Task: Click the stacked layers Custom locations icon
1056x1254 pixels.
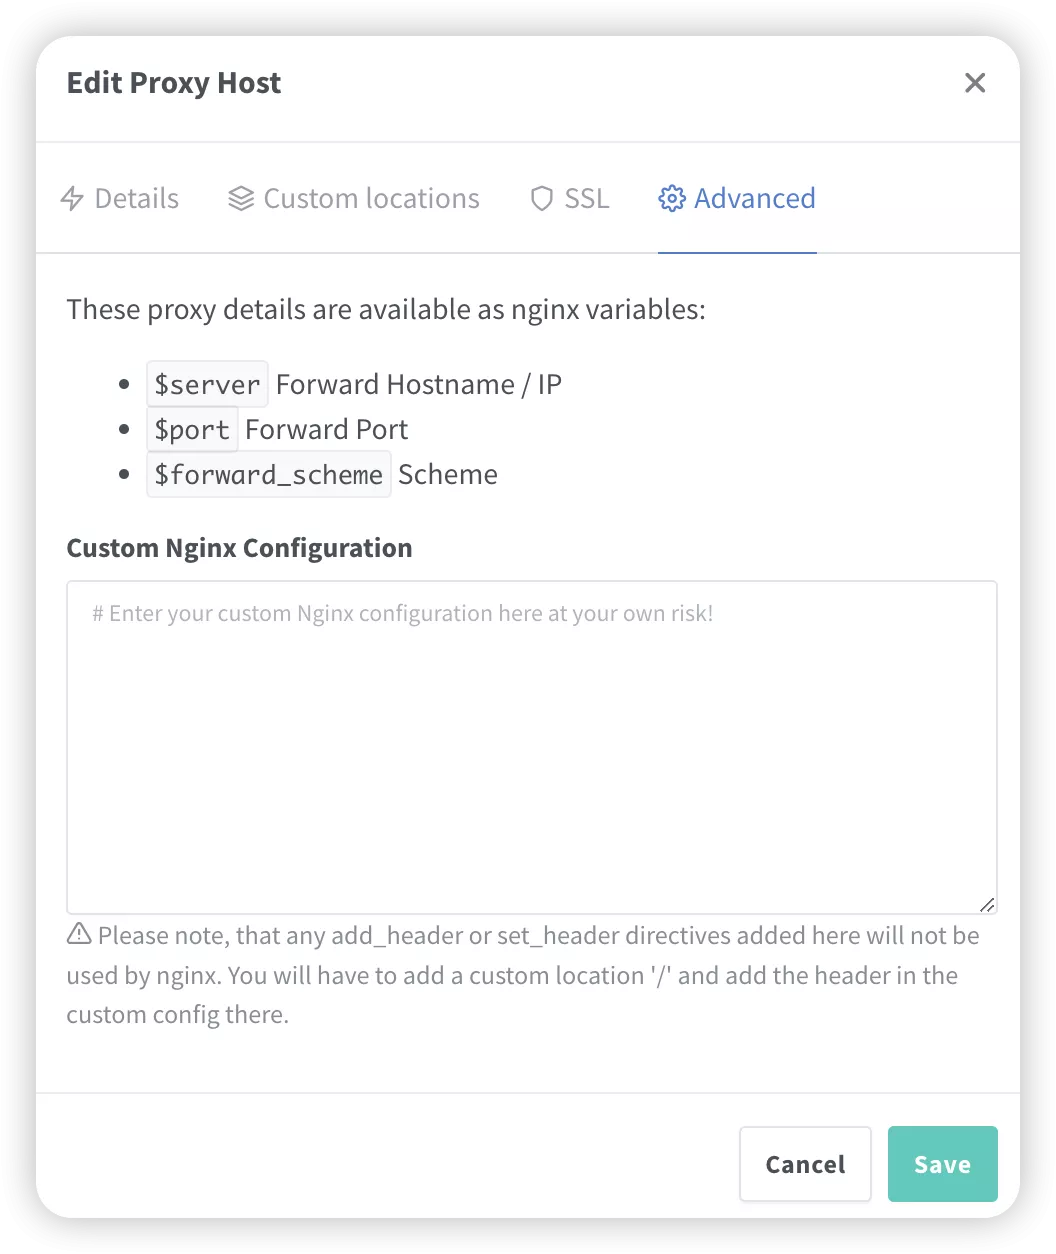Action: coord(241,199)
